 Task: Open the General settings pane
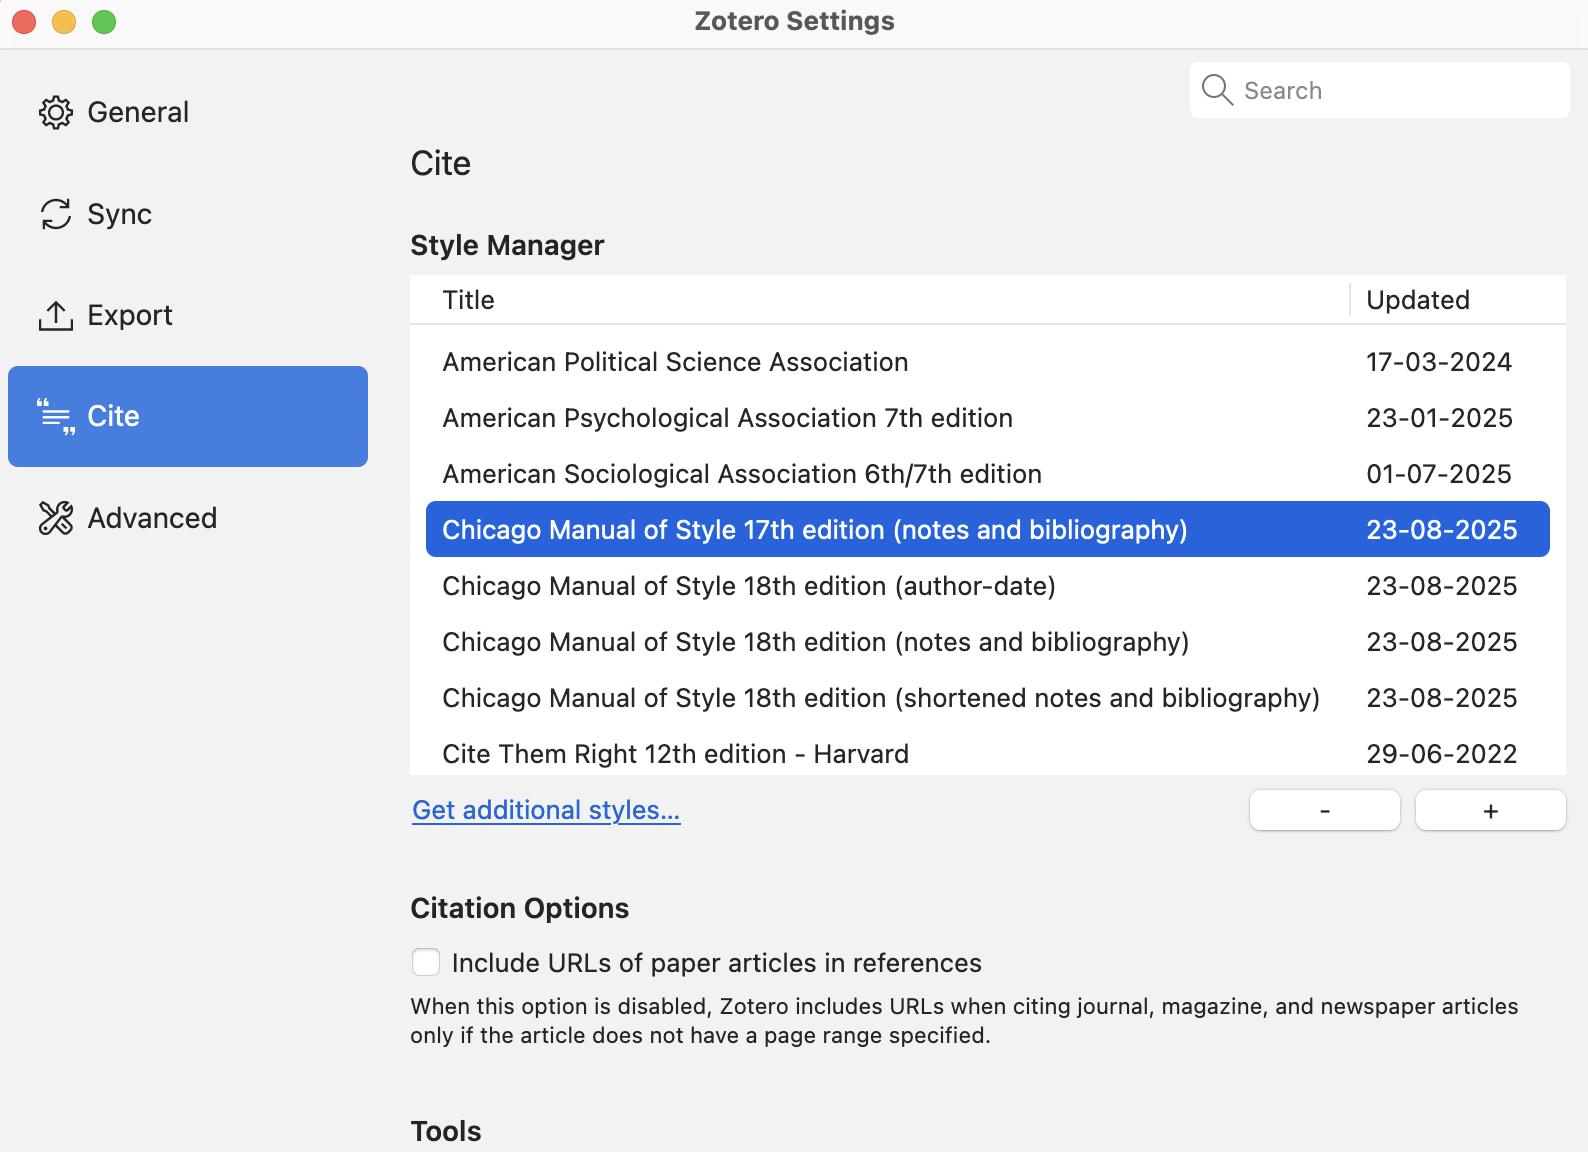click(x=188, y=113)
